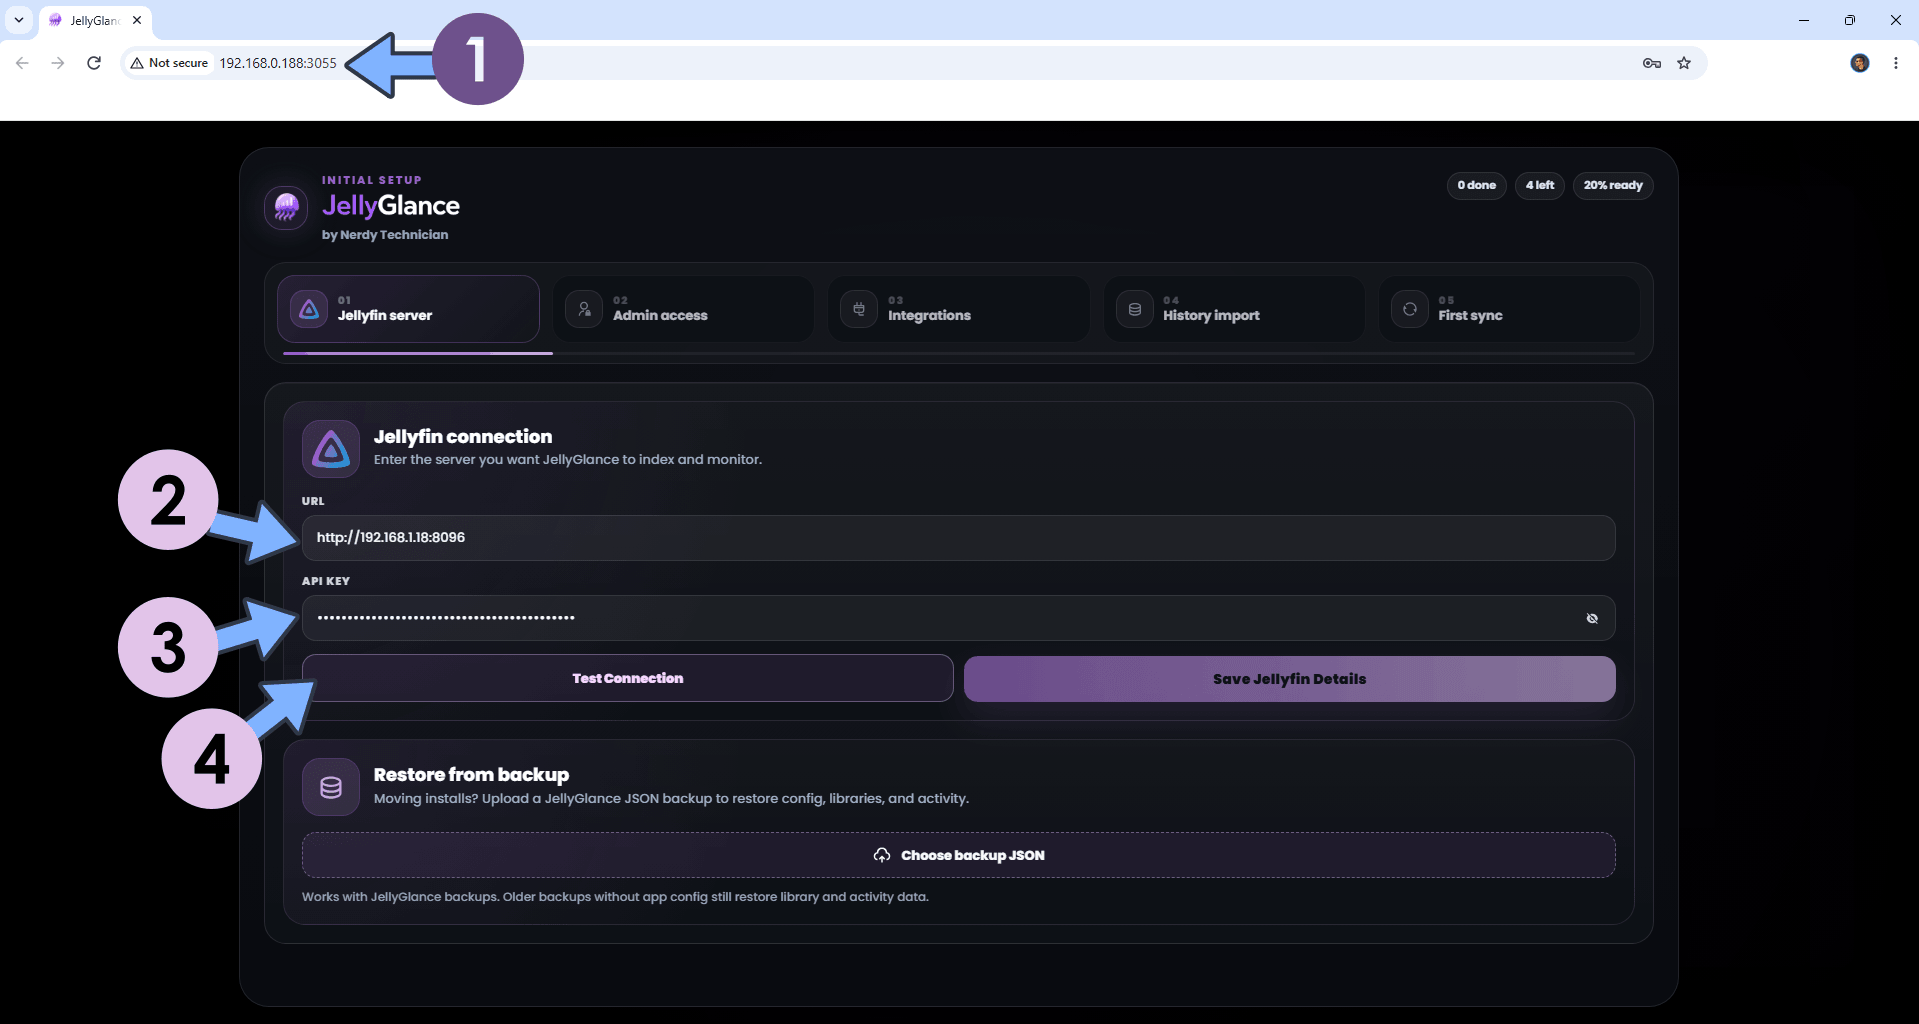
Task: Click the JellyGlance jellyfish logo
Action: 286,207
